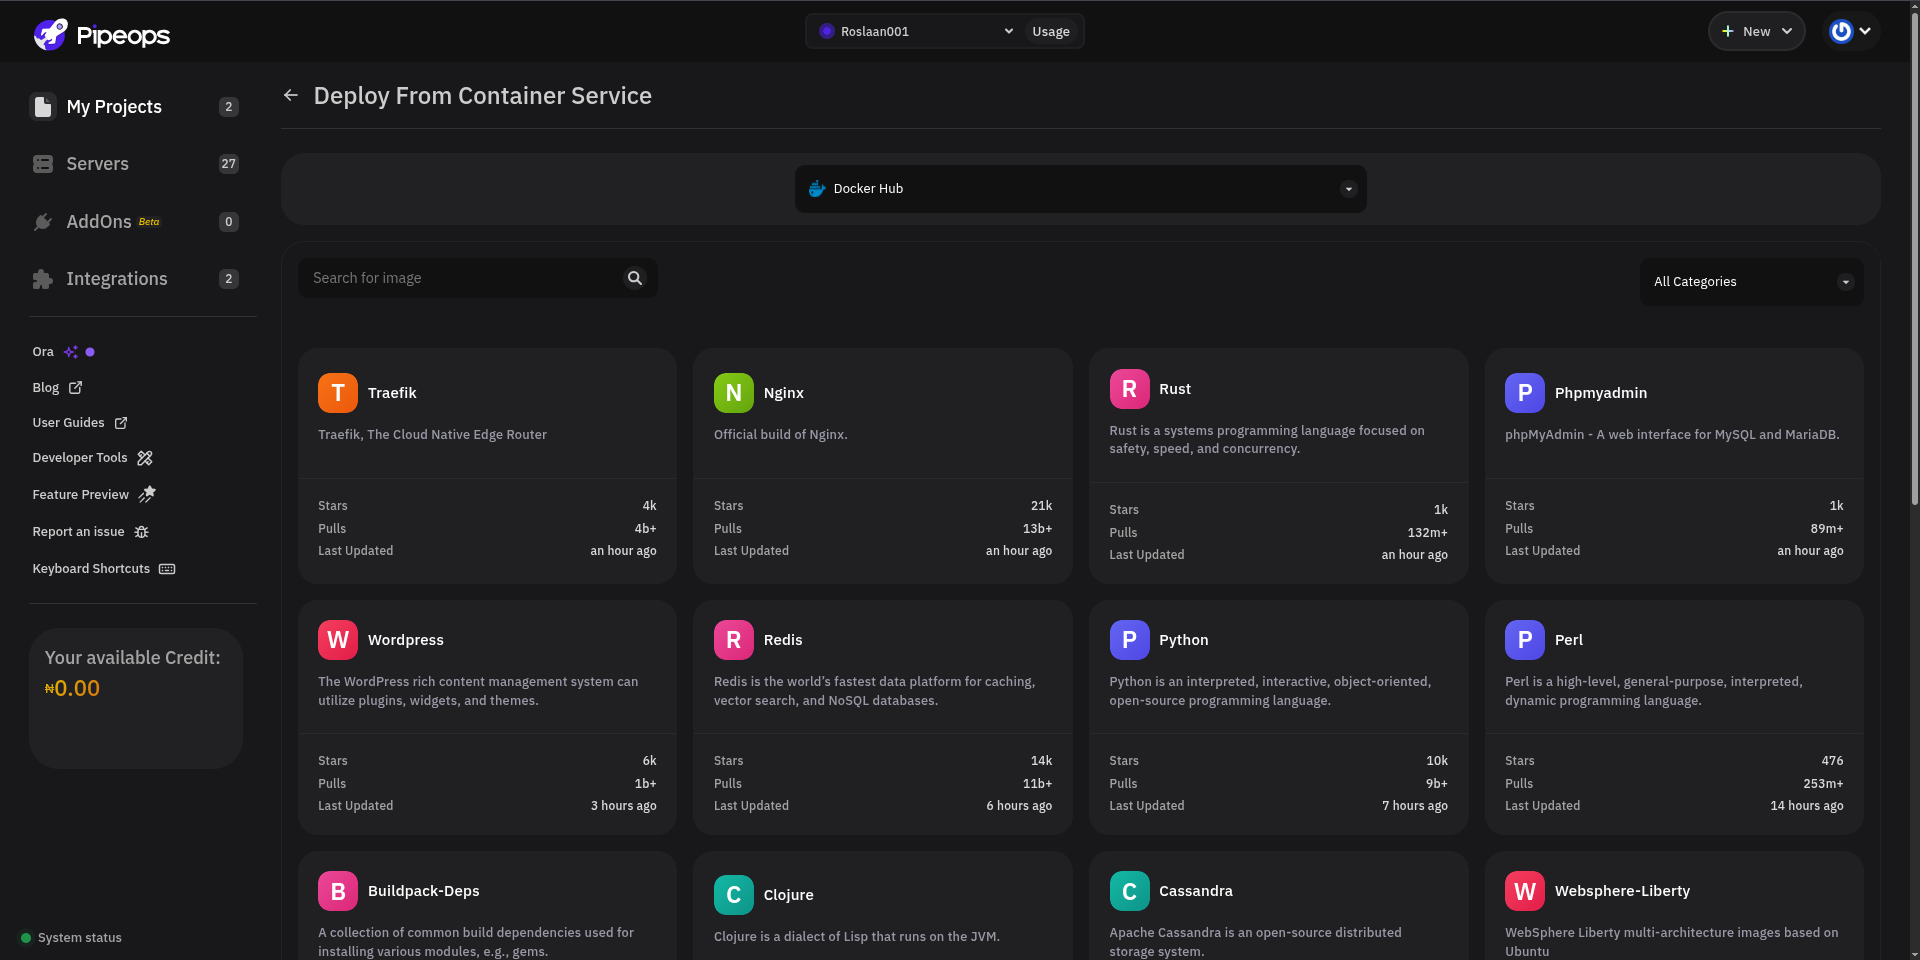Click the Perl P icon
The width and height of the screenshot is (1920, 960).
tap(1525, 640)
